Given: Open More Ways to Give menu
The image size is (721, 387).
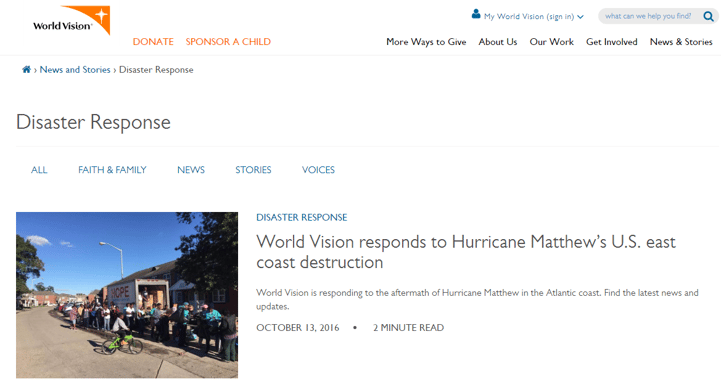Looking at the screenshot, I should tap(426, 42).
